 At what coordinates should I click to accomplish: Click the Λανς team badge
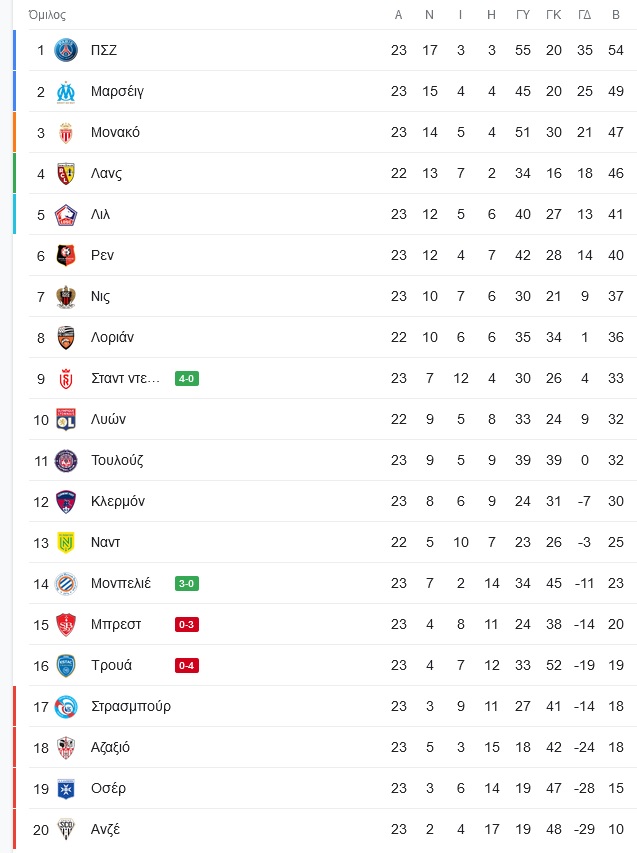tap(66, 174)
